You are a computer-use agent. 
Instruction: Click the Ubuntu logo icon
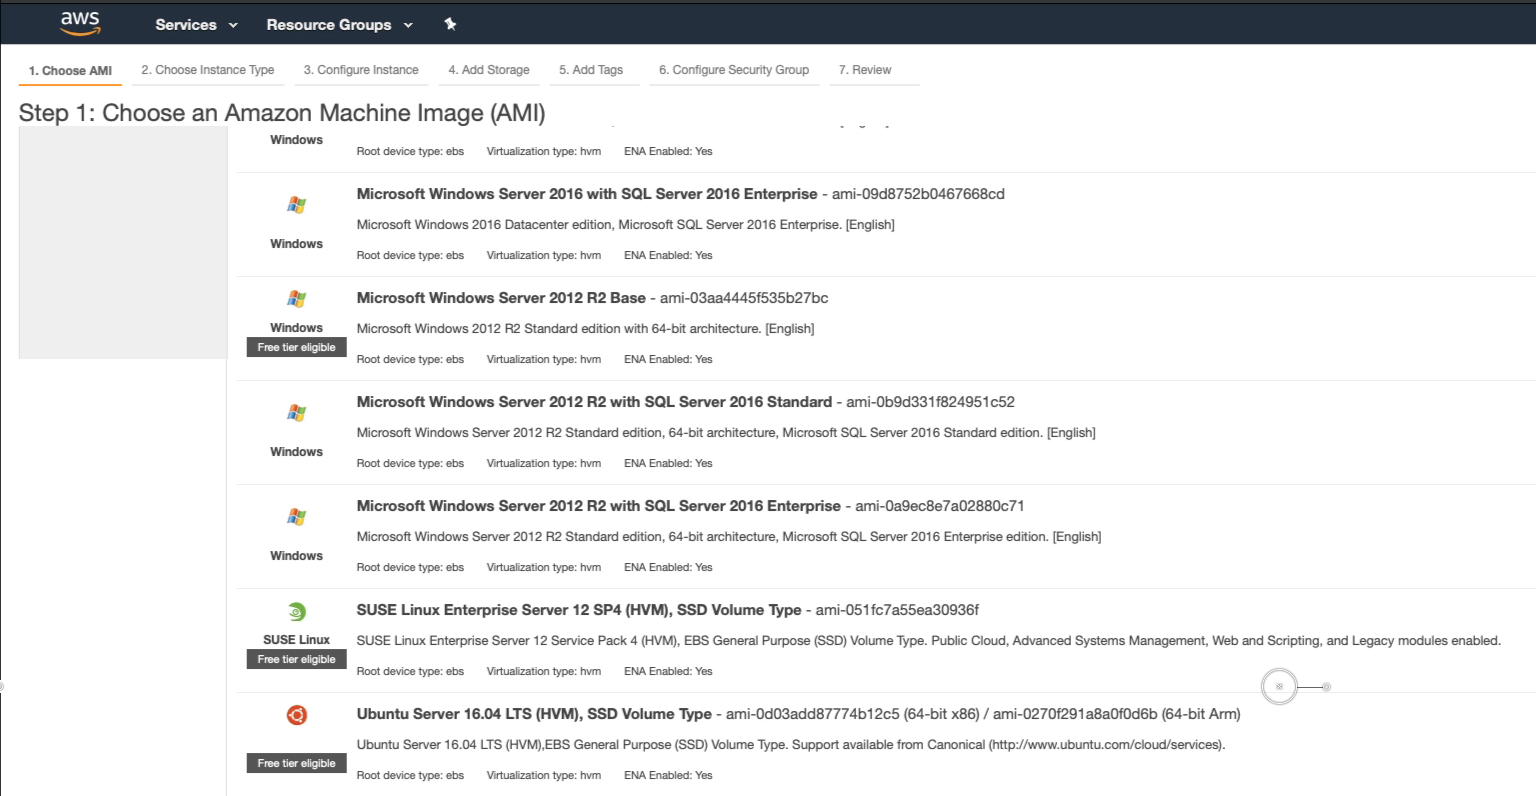point(296,715)
